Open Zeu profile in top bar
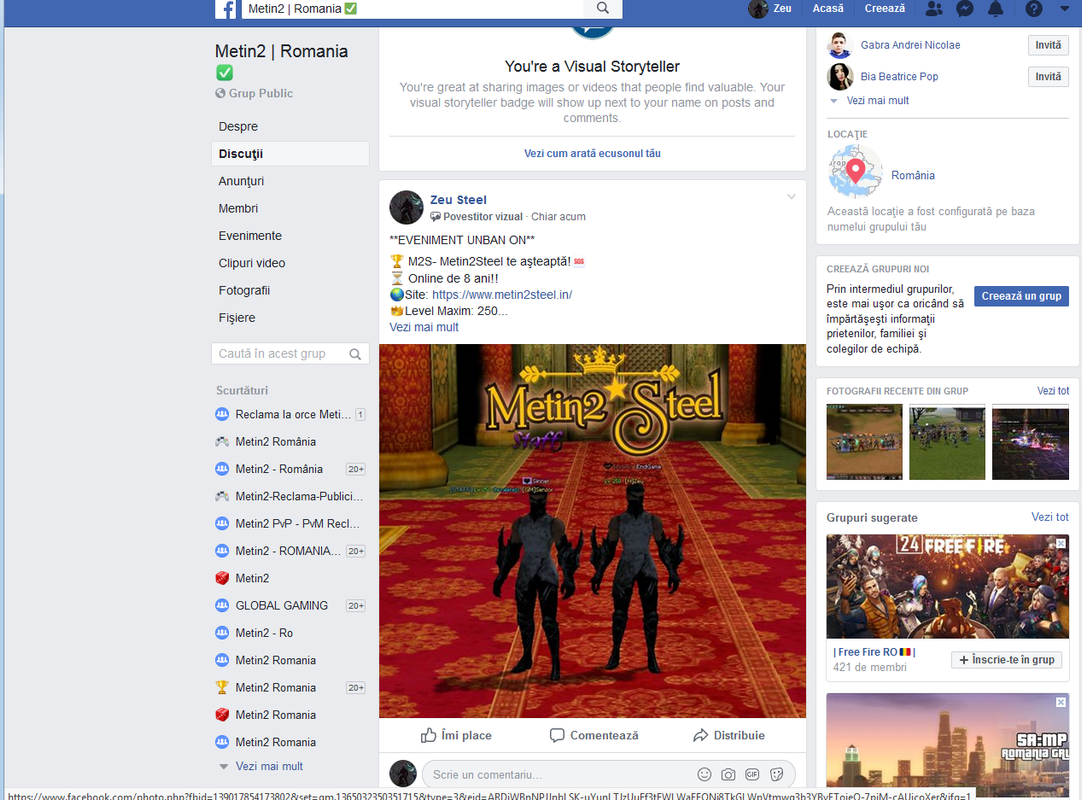 770,8
